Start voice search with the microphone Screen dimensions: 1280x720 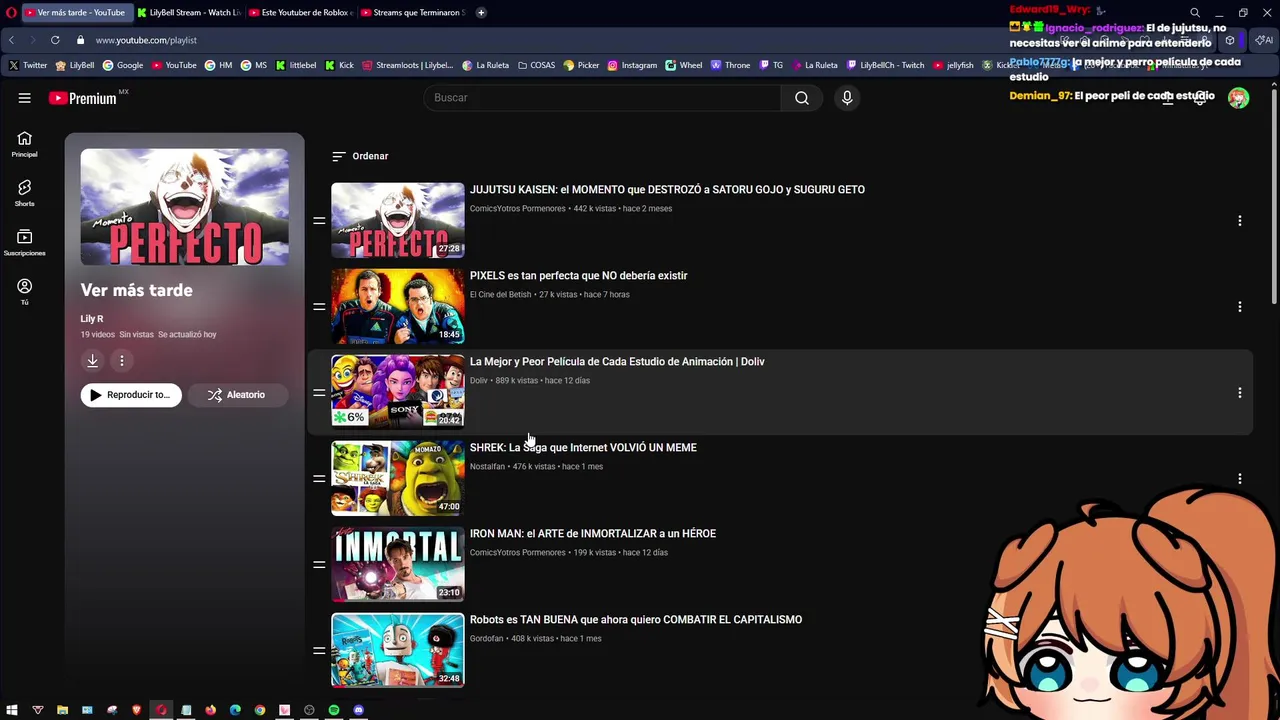tap(847, 98)
